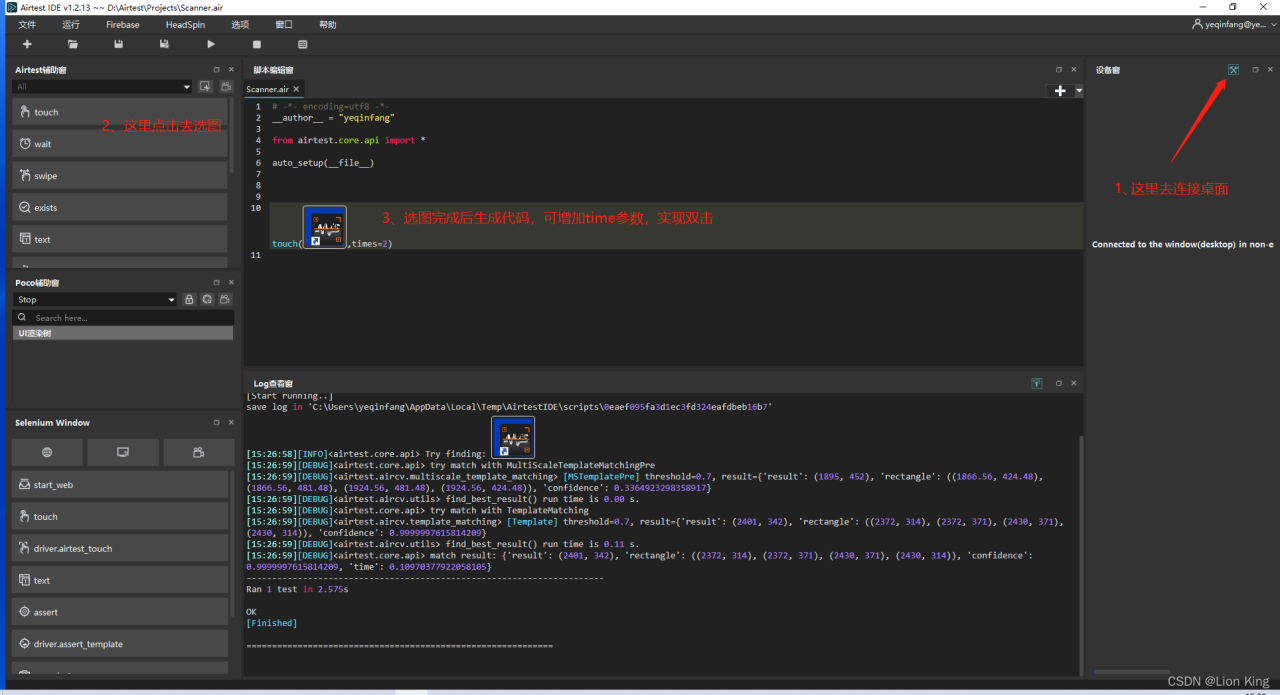The width and height of the screenshot is (1280, 695).
Task: Select the text command in Airtest assistant
Action: point(120,240)
